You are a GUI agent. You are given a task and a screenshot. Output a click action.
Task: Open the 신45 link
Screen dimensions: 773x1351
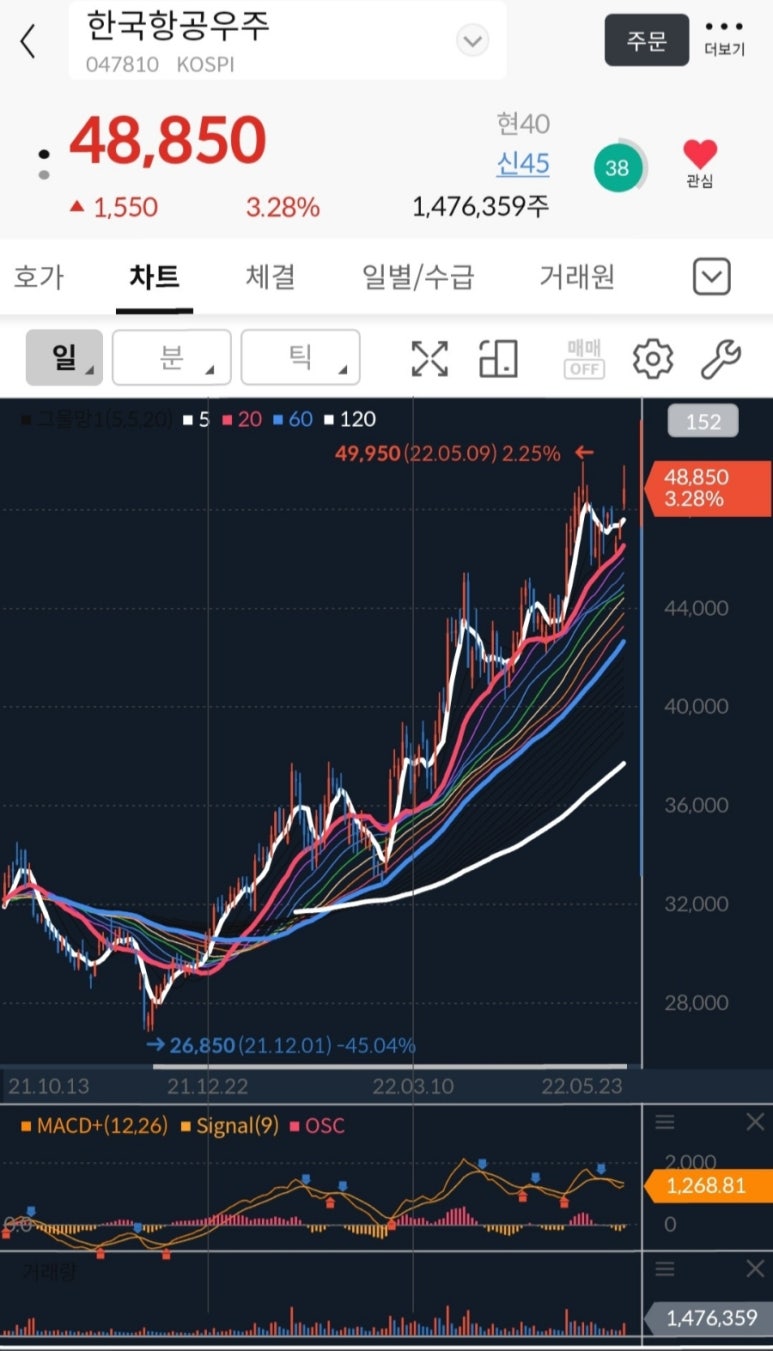pyautogui.click(x=523, y=164)
